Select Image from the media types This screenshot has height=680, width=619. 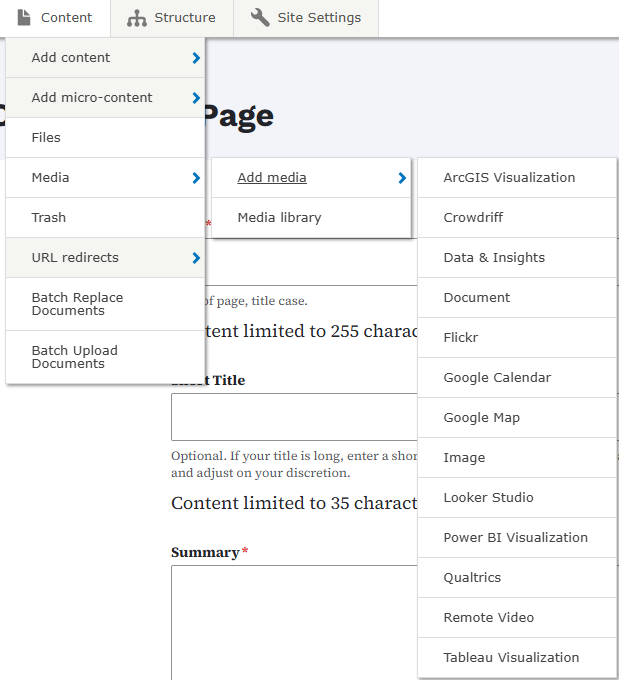click(x=464, y=458)
